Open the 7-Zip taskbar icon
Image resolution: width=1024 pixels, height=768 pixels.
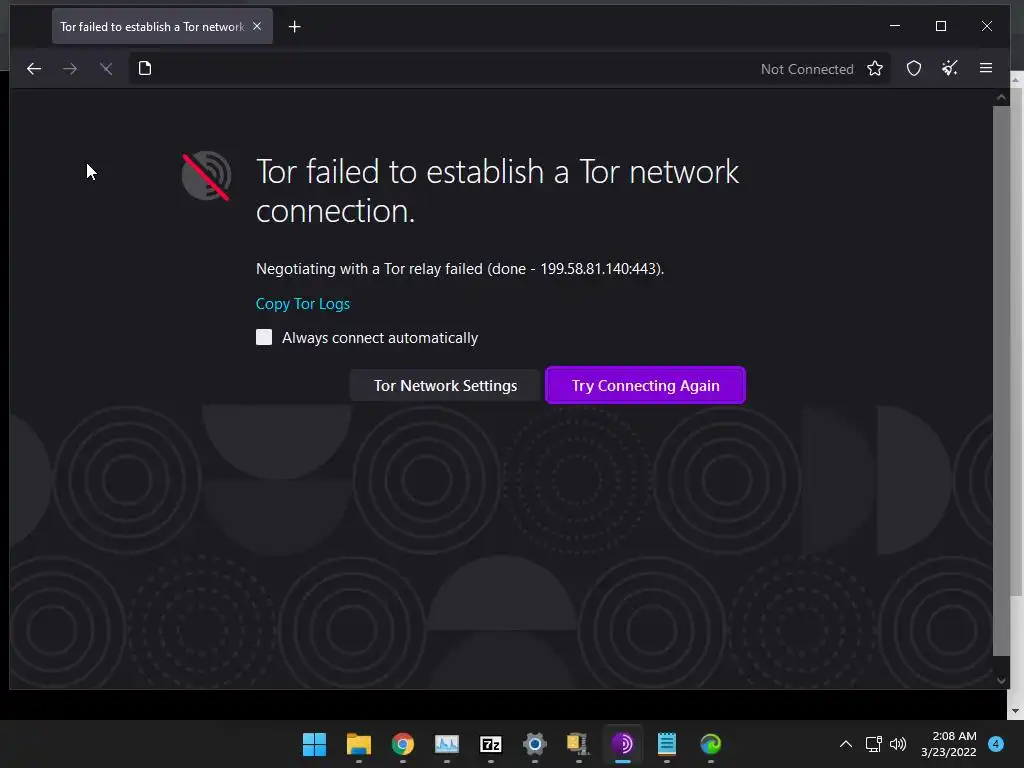point(490,744)
